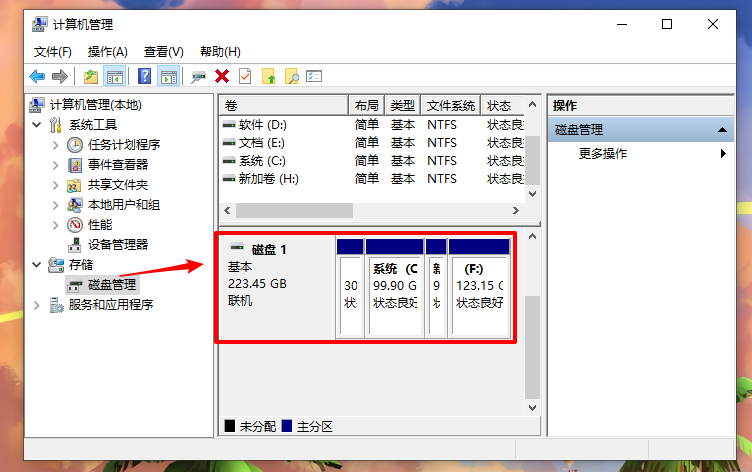
Task: Click the blue Back arrow in toolbar
Action: click(x=37, y=76)
